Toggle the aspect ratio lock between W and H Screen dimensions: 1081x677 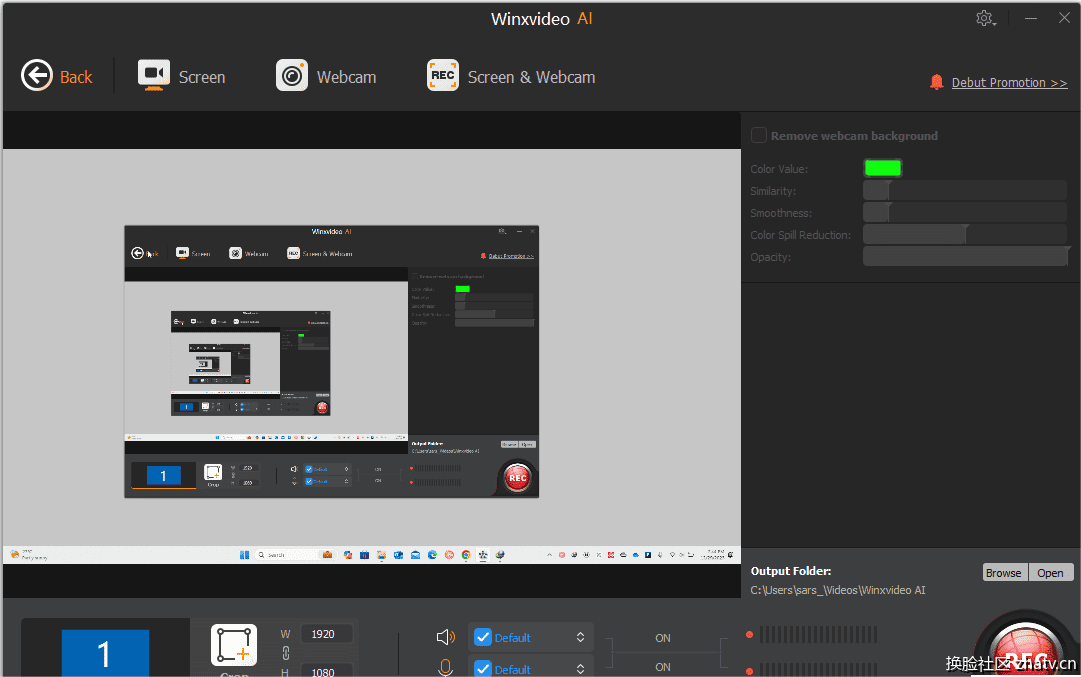285,653
